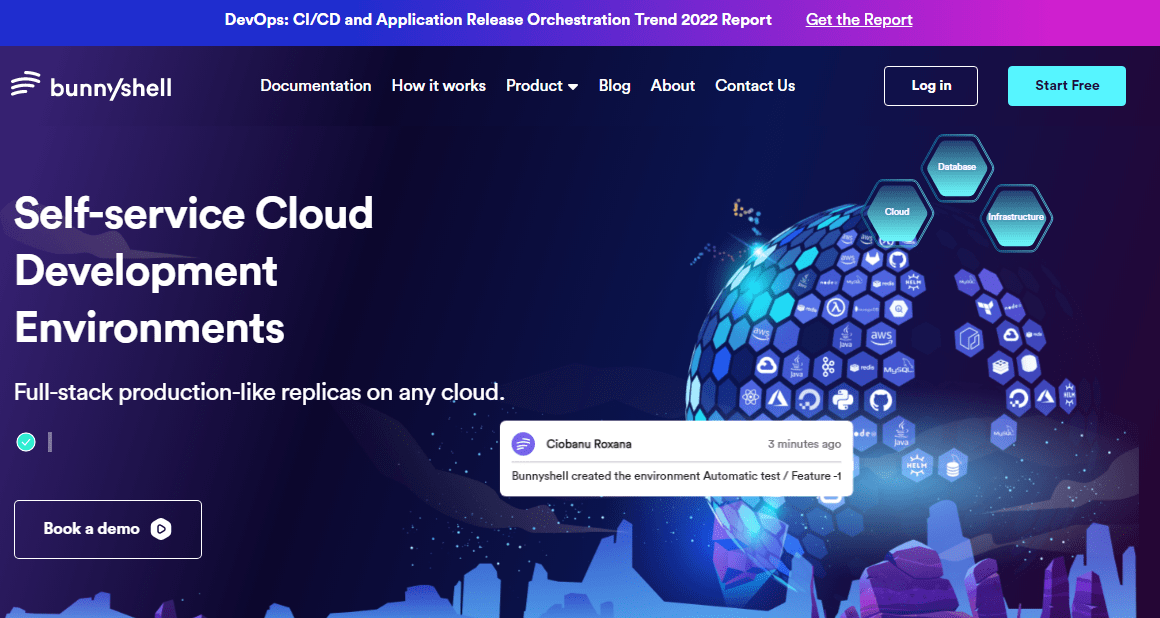Click the Azure hexagon beside React
1160x618 pixels.
click(778, 400)
